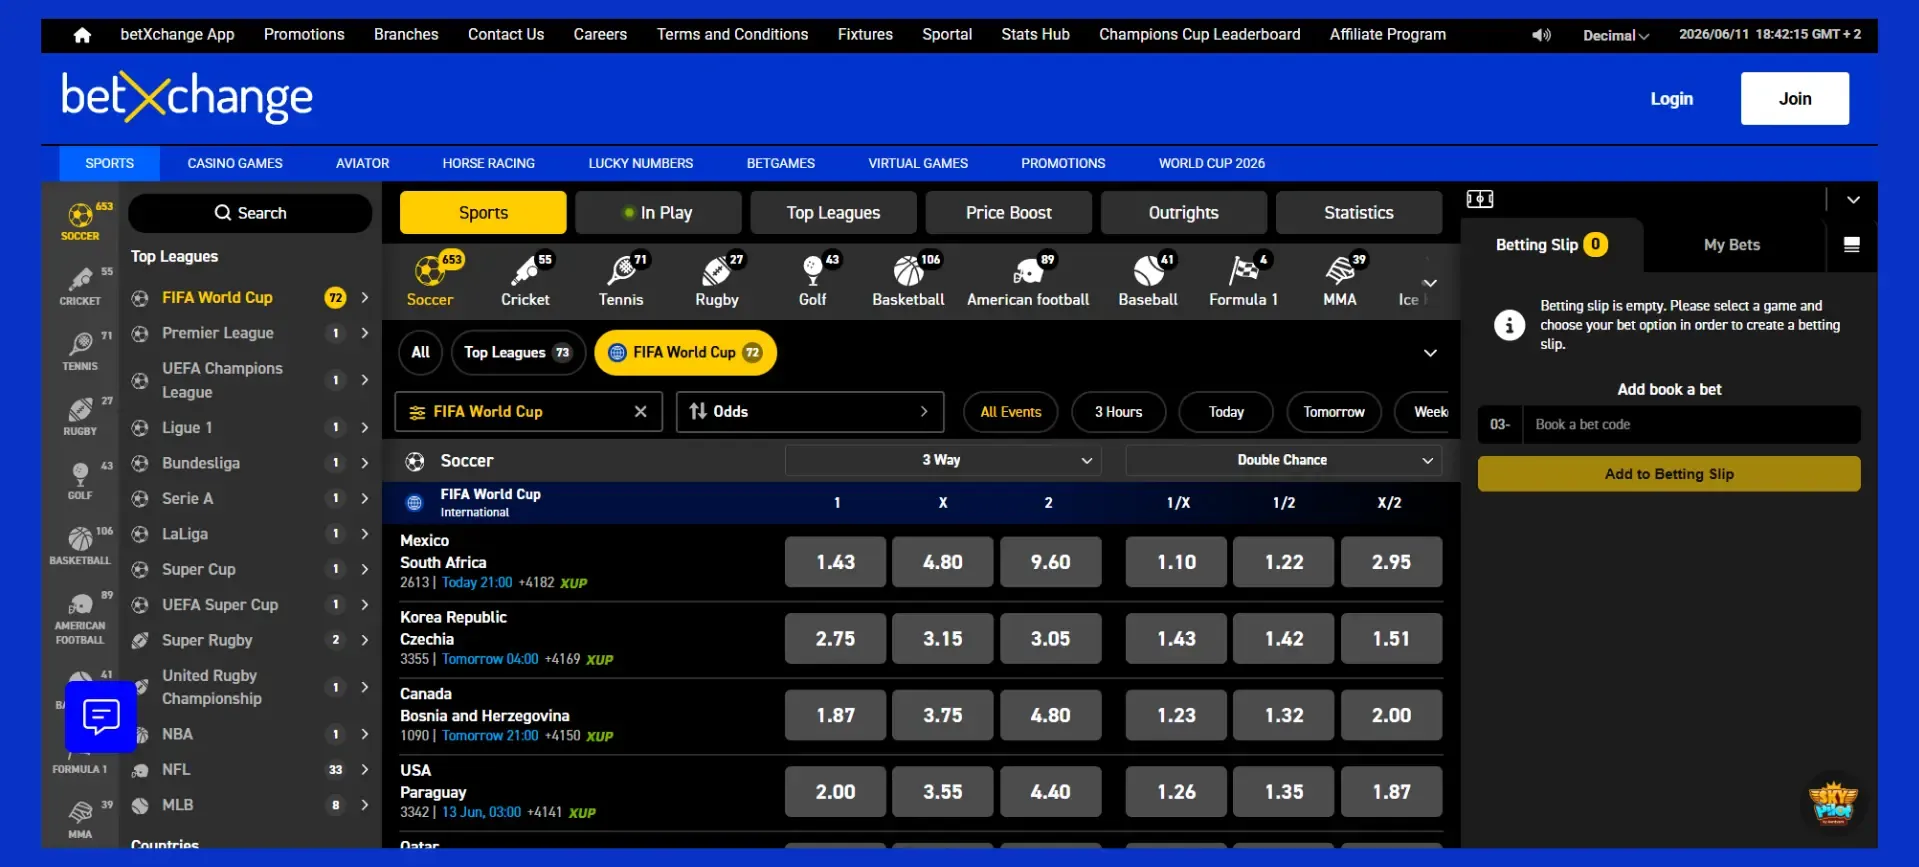Screen dimensions: 1919x867
Task: Choose Tennis in the sports carousel
Action: [x=621, y=280]
